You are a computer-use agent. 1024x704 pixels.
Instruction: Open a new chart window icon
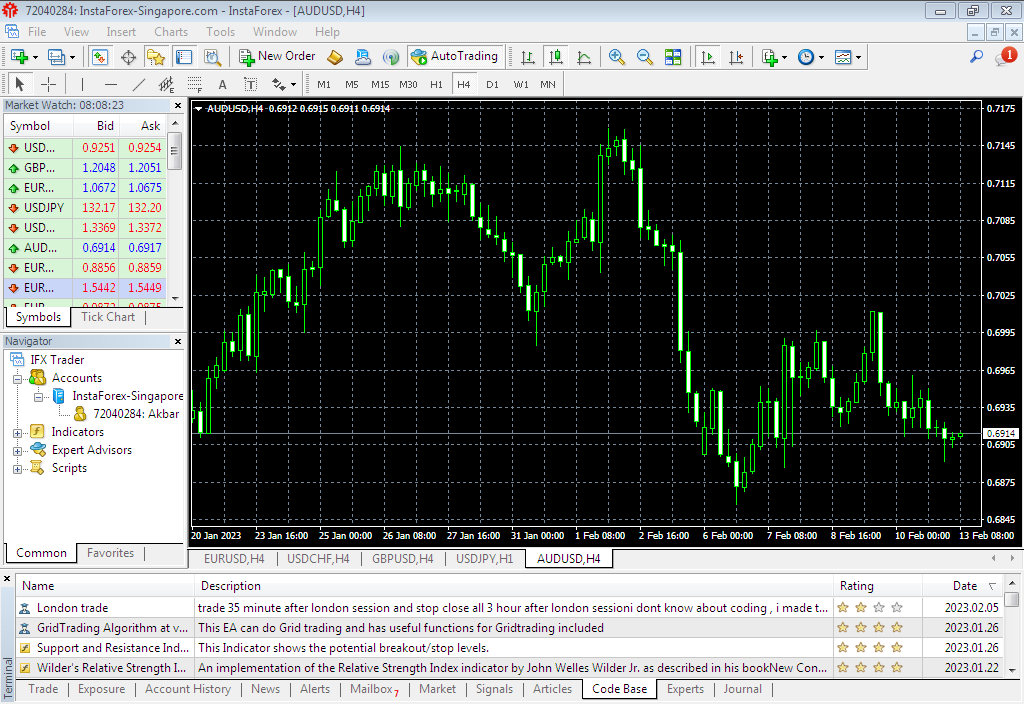(19, 57)
